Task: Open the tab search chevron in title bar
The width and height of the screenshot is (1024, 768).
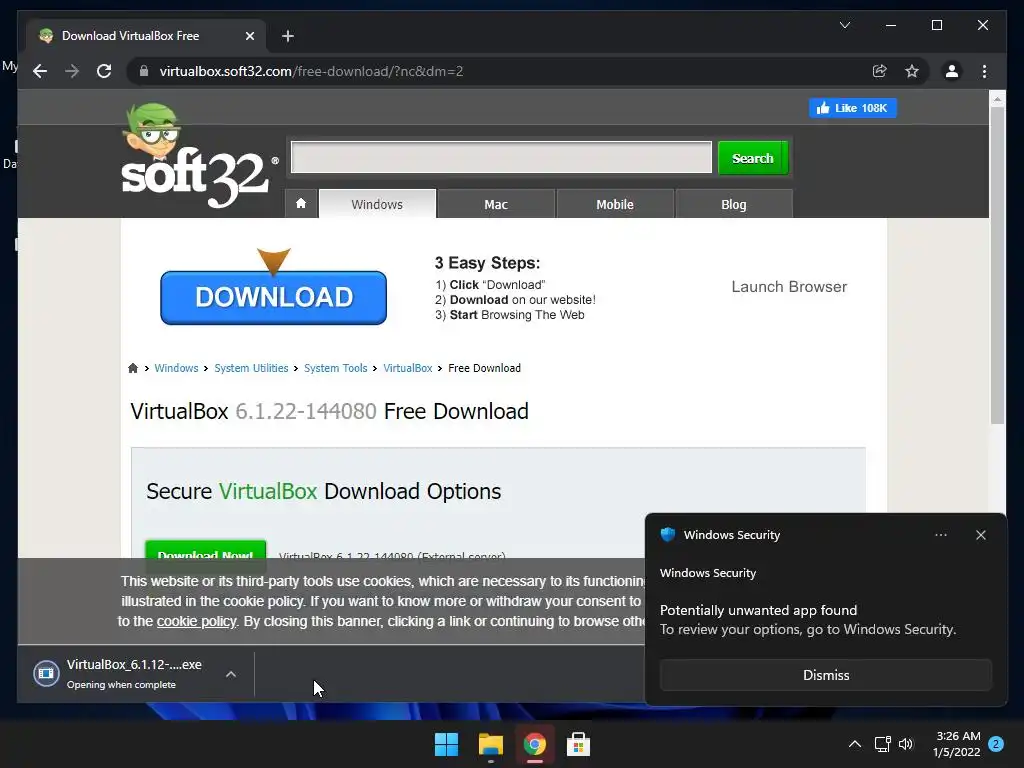Action: tap(844, 25)
